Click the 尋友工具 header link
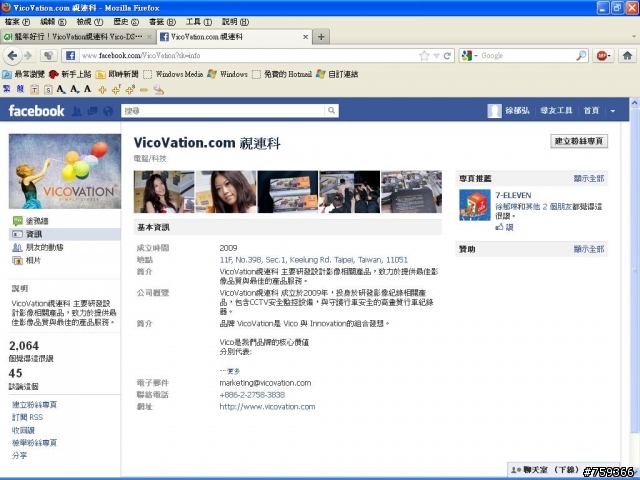The height and width of the screenshot is (480, 640). pyautogui.click(x=556, y=111)
